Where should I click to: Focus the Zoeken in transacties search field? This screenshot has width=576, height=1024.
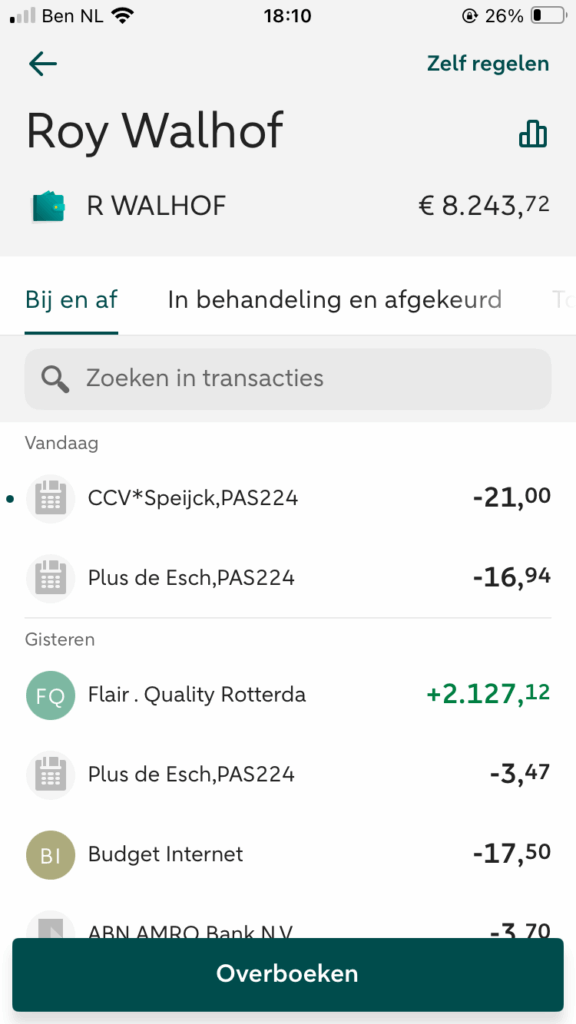click(288, 379)
